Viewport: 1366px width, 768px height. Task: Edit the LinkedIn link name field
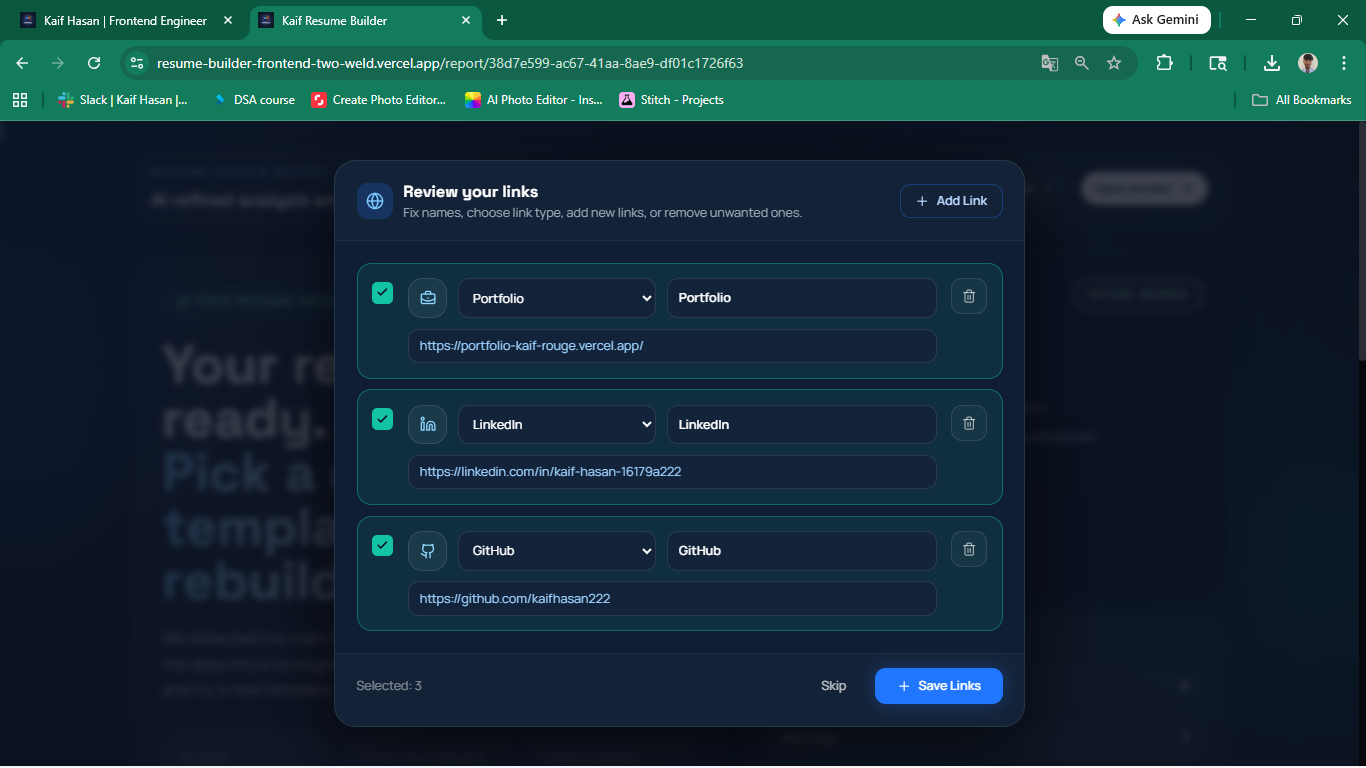pos(802,424)
